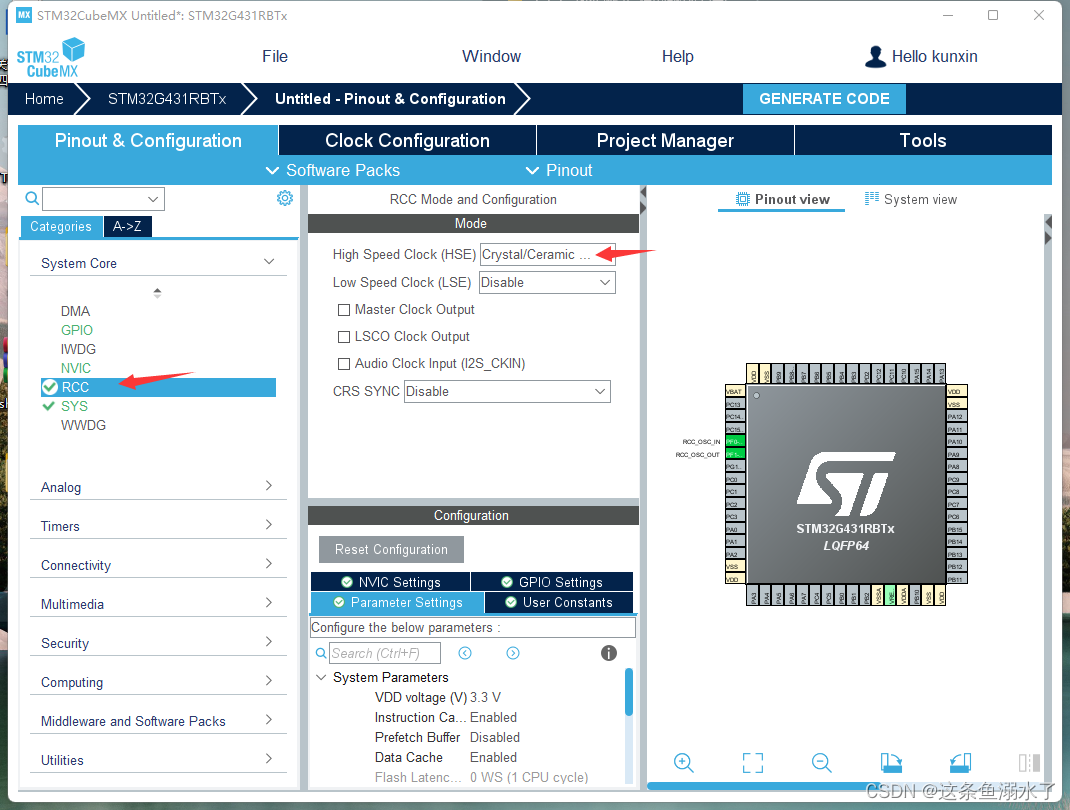Enable Audio Clock Input (I2S_CKIN)
This screenshot has width=1070, height=810.
tap(344, 363)
